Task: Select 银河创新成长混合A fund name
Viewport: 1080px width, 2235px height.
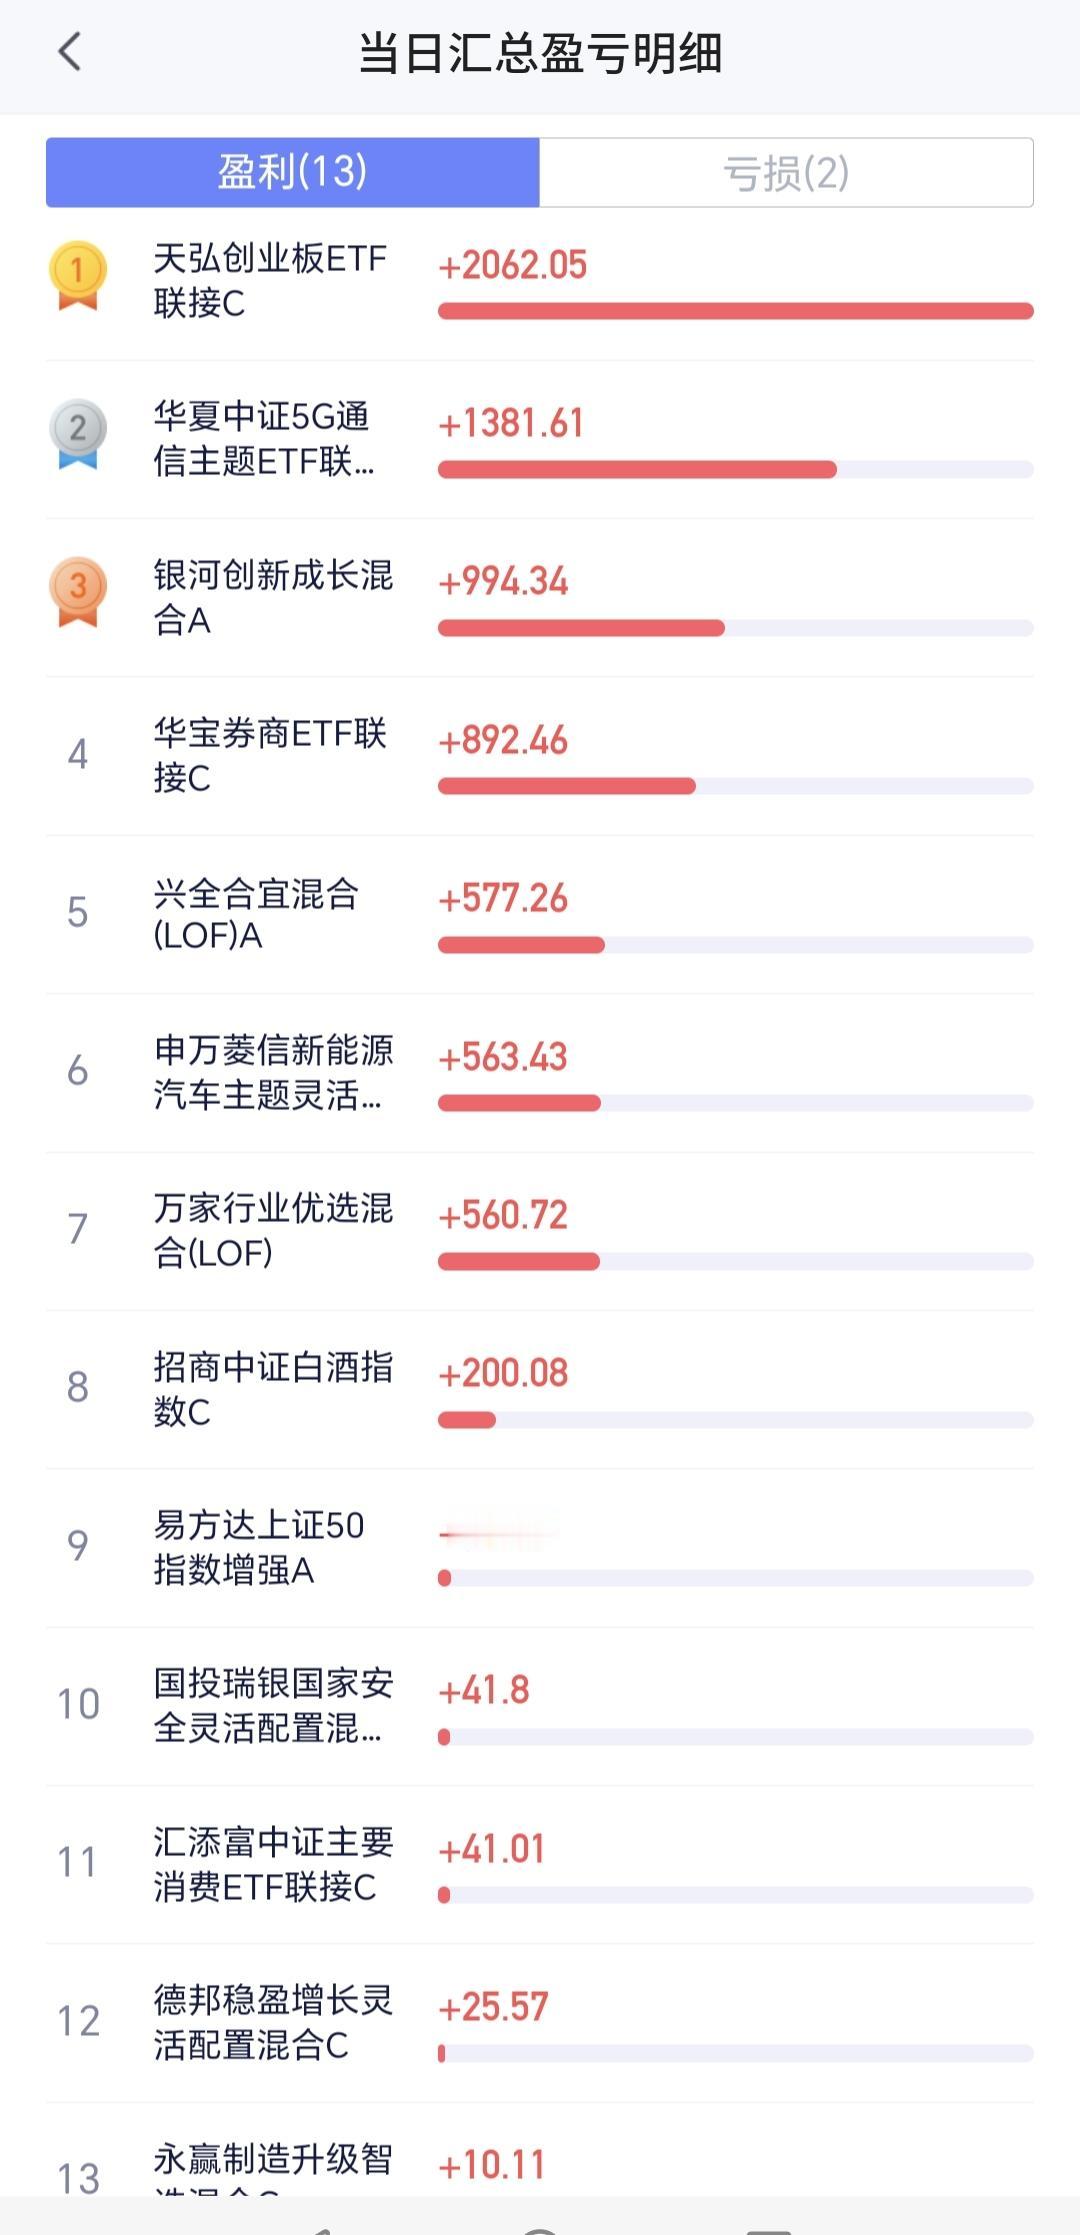Action: point(272,597)
